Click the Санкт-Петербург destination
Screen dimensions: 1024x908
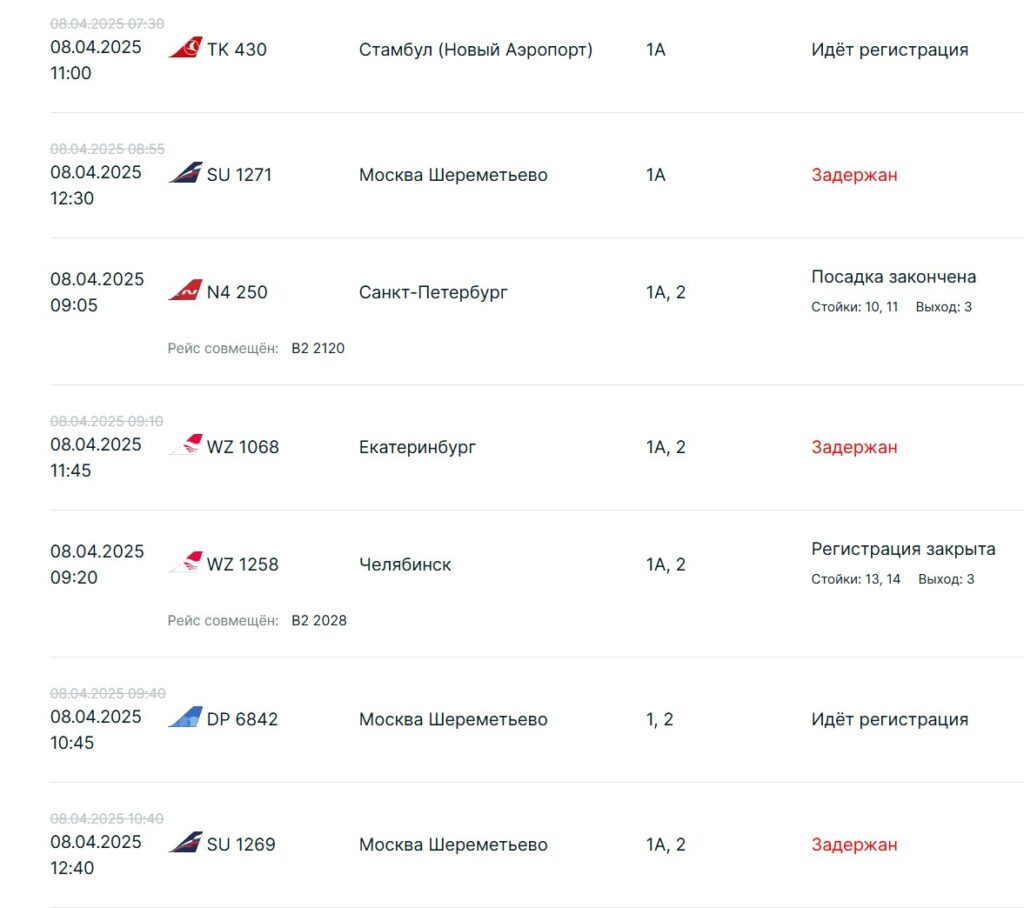[433, 293]
